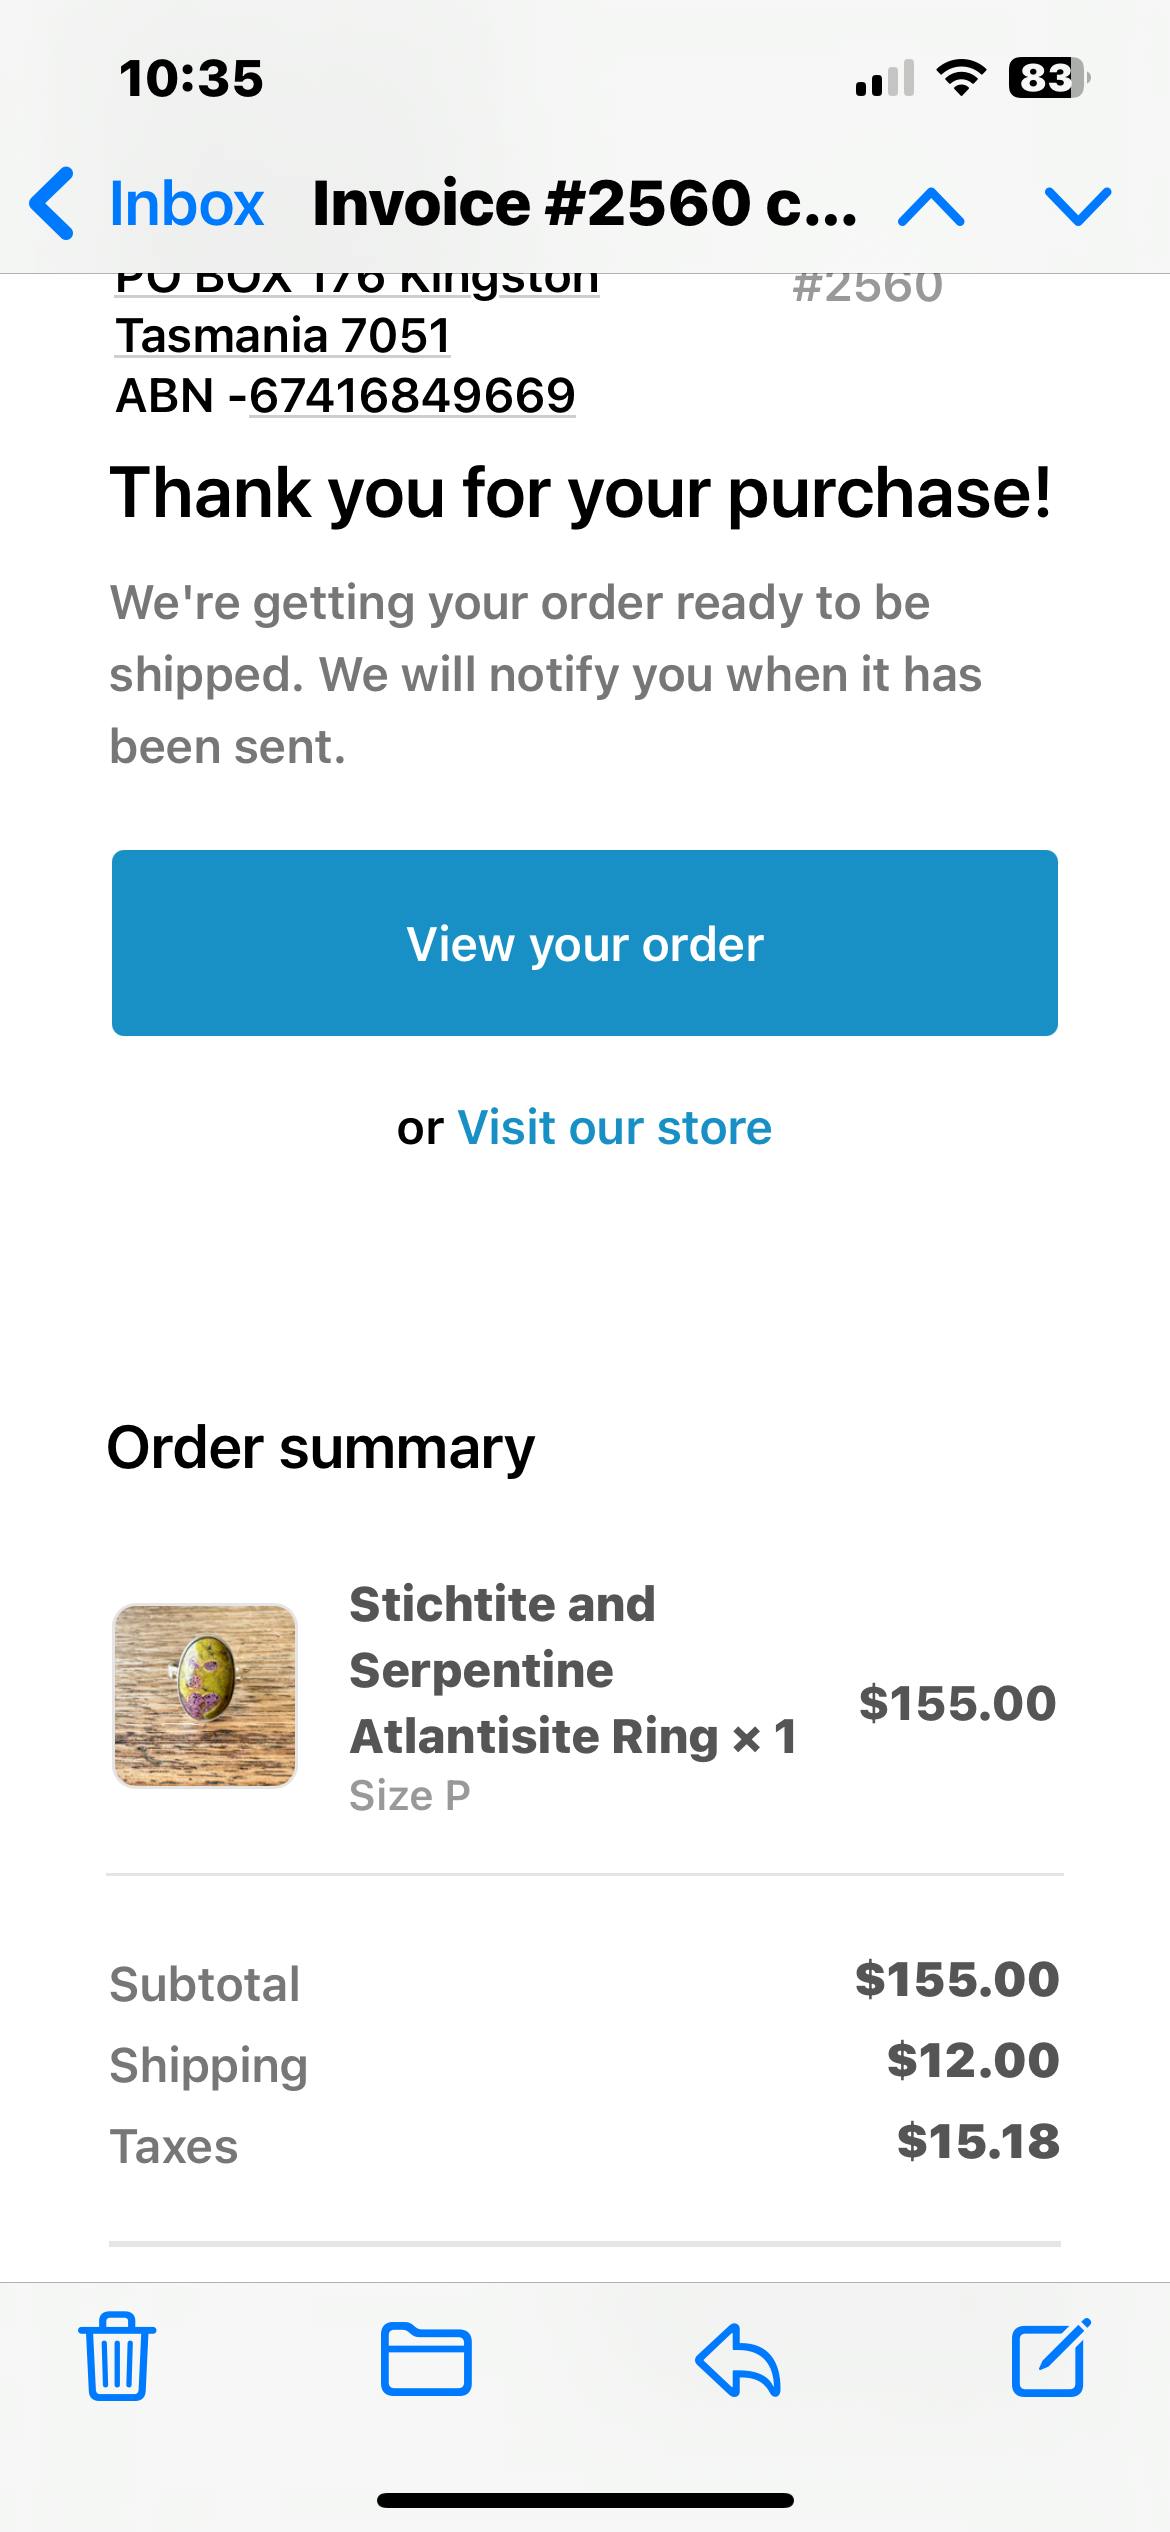This screenshot has height=2532, width=1170.
Task: Tap the cellular signal bars icon
Action: tap(885, 78)
